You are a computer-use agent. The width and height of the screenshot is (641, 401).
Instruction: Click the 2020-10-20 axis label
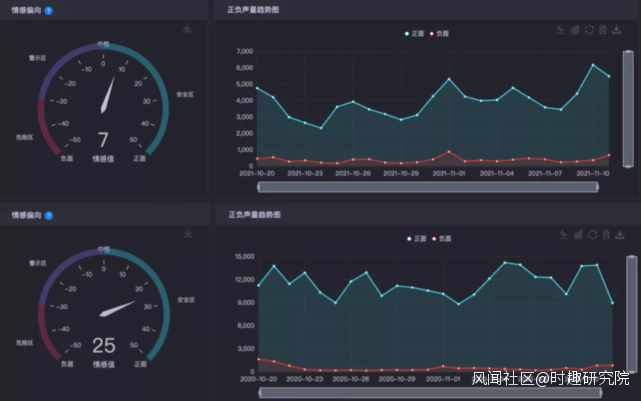(258, 379)
